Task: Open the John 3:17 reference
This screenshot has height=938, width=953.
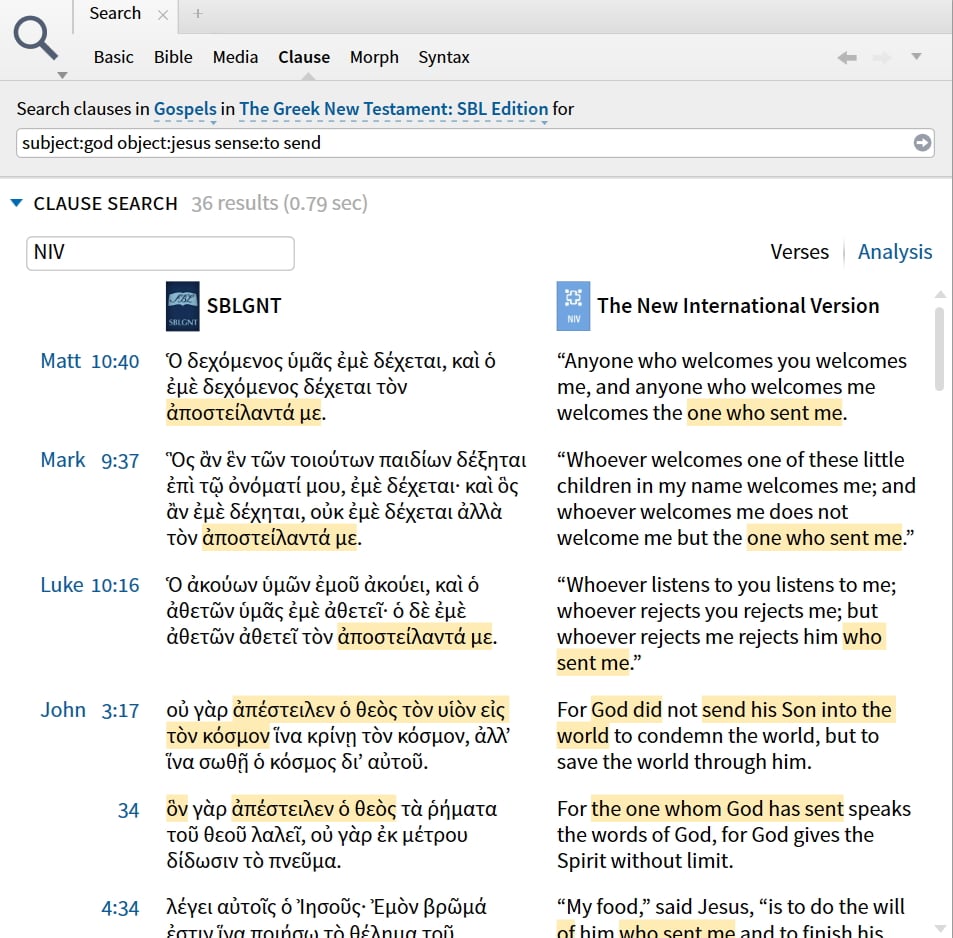Action: pyautogui.click(x=90, y=710)
